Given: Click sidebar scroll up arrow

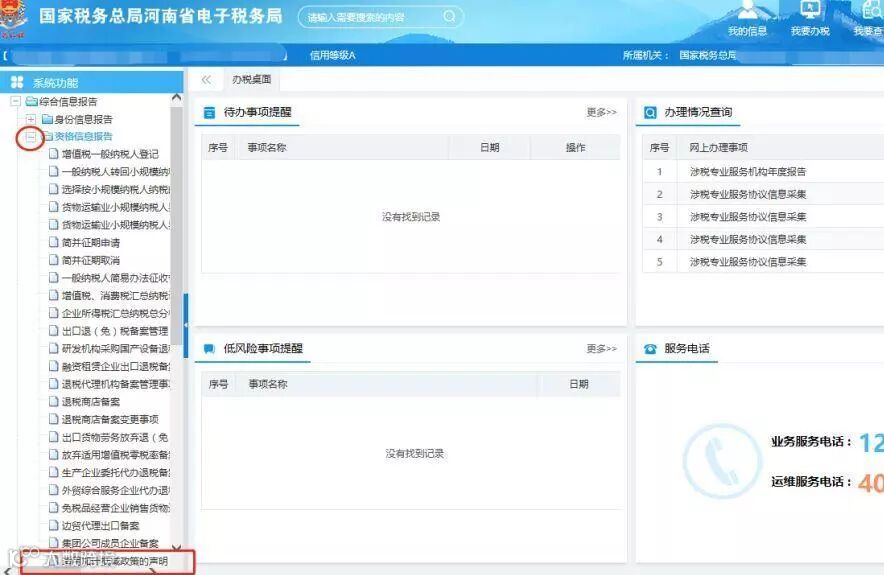Looking at the screenshot, I should 176,98.
